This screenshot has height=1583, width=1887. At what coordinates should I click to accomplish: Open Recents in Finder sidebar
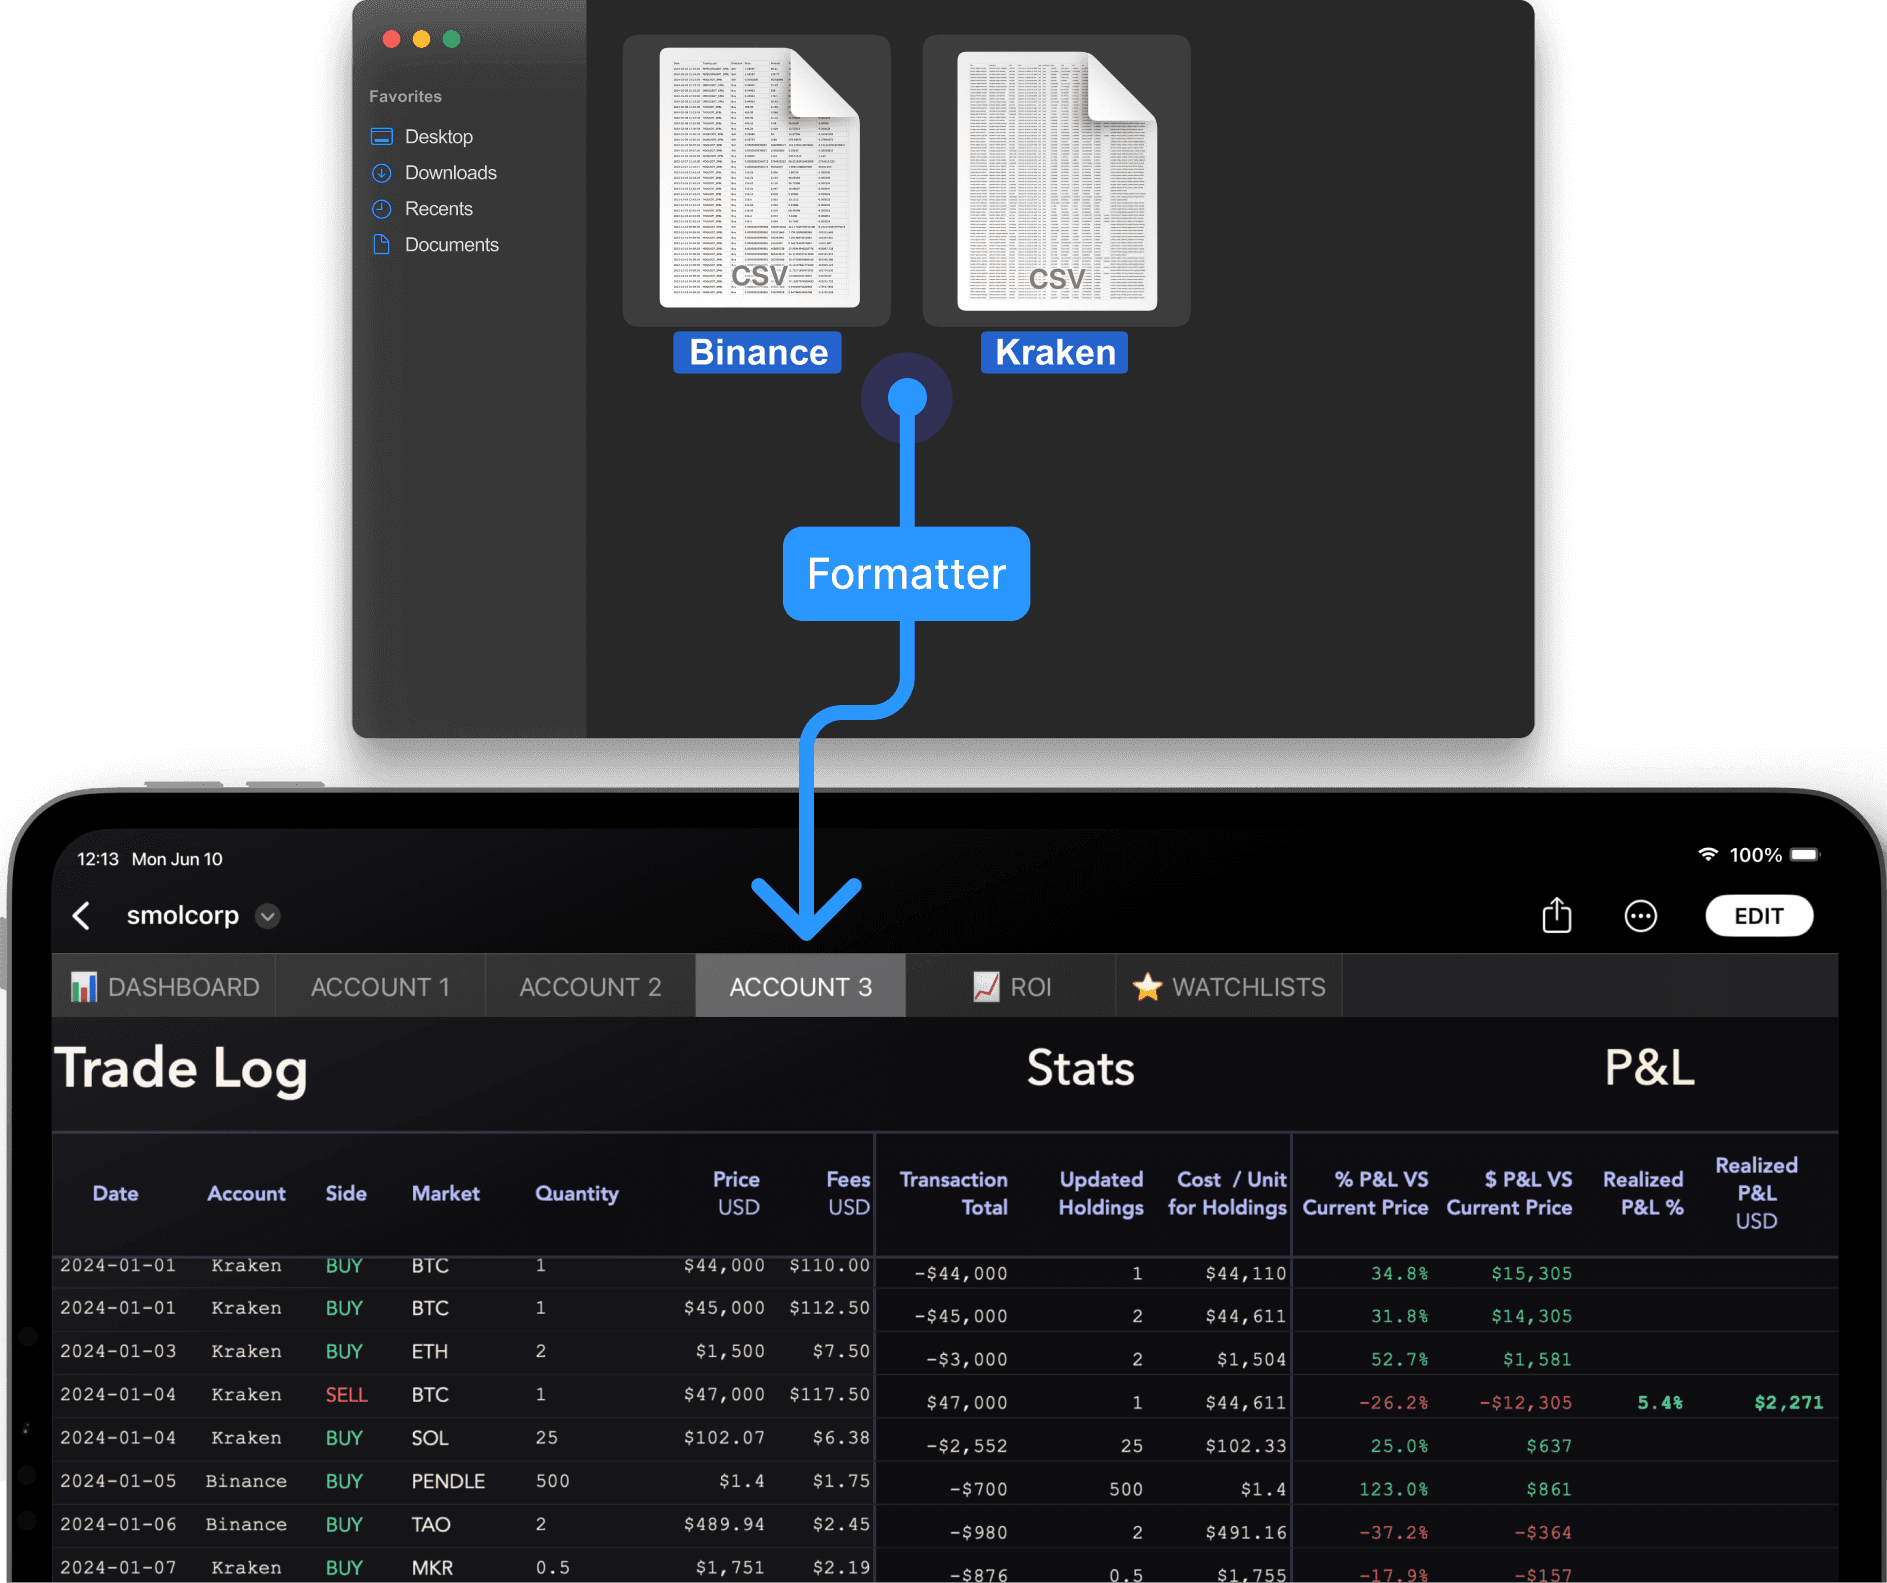[x=438, y=208]
